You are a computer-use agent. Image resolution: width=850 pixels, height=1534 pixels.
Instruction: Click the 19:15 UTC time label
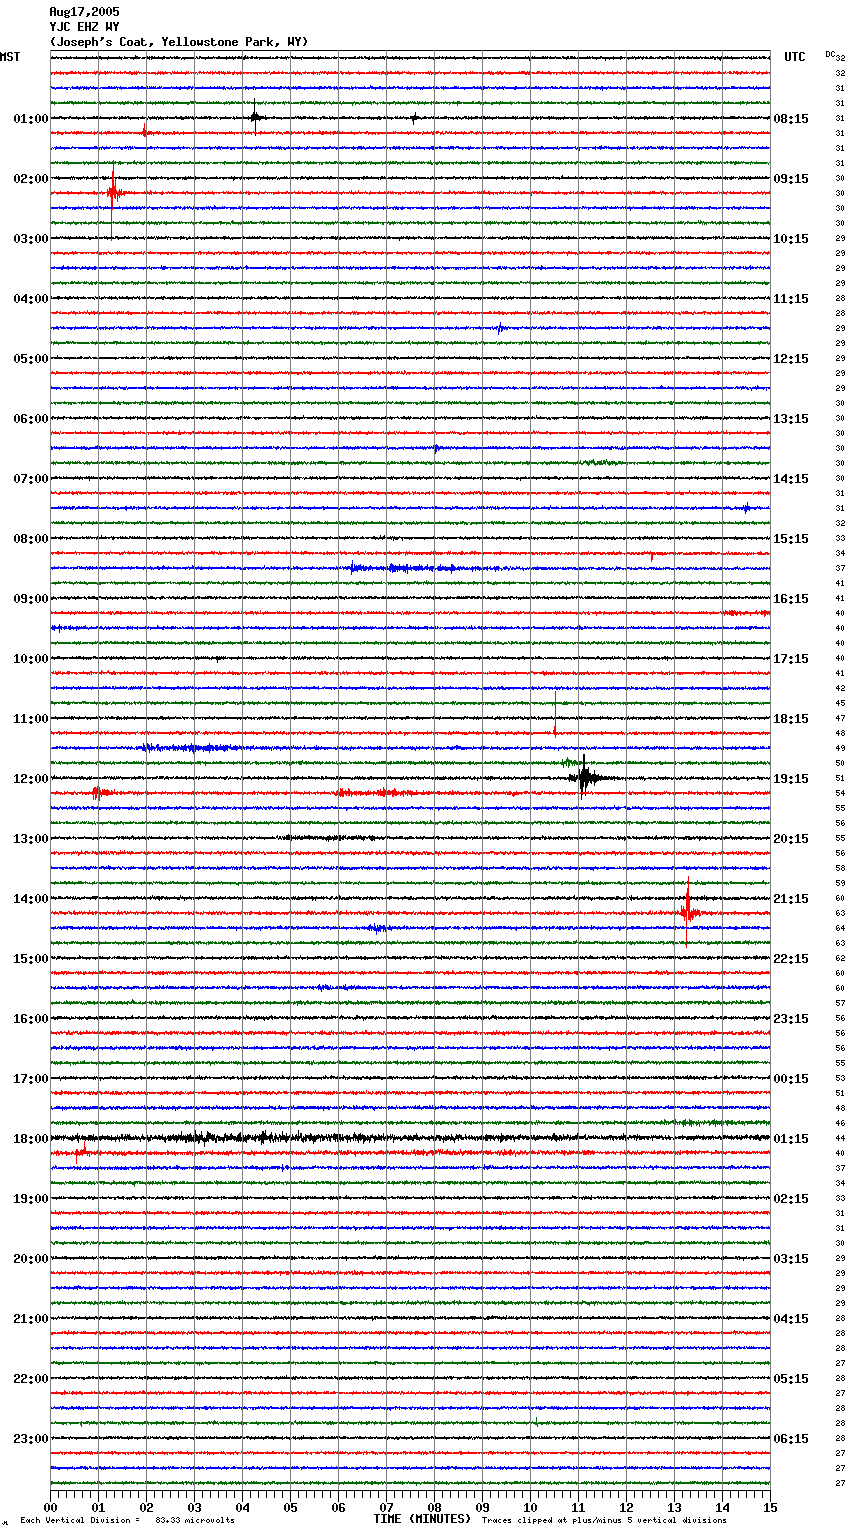coord(791,779)
